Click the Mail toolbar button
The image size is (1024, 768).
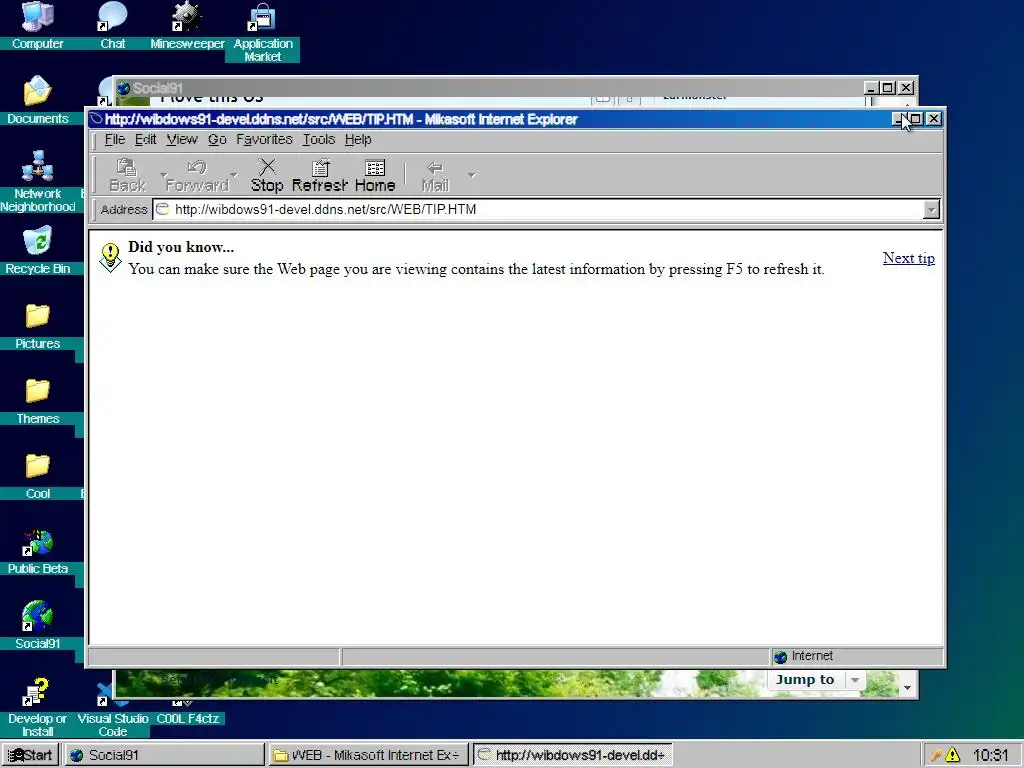point(435,175)
